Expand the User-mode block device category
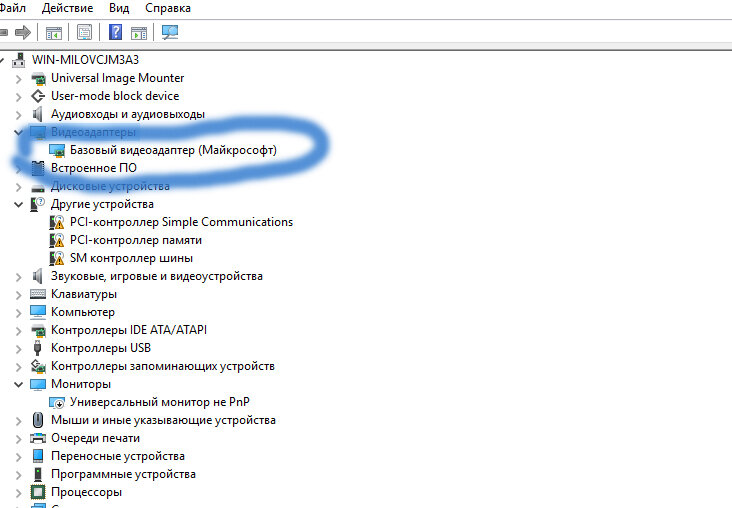732x508 pixels. (18, 97)
